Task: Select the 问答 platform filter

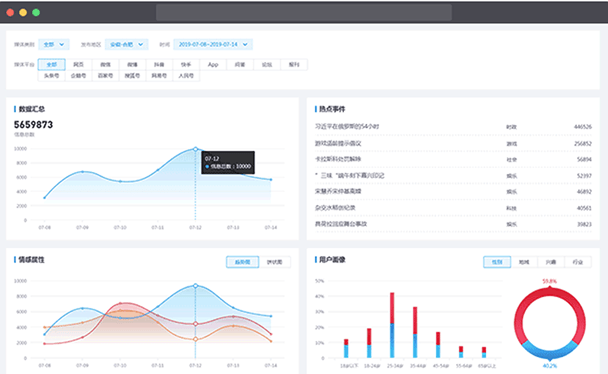Action: click(x=240, y=64)
